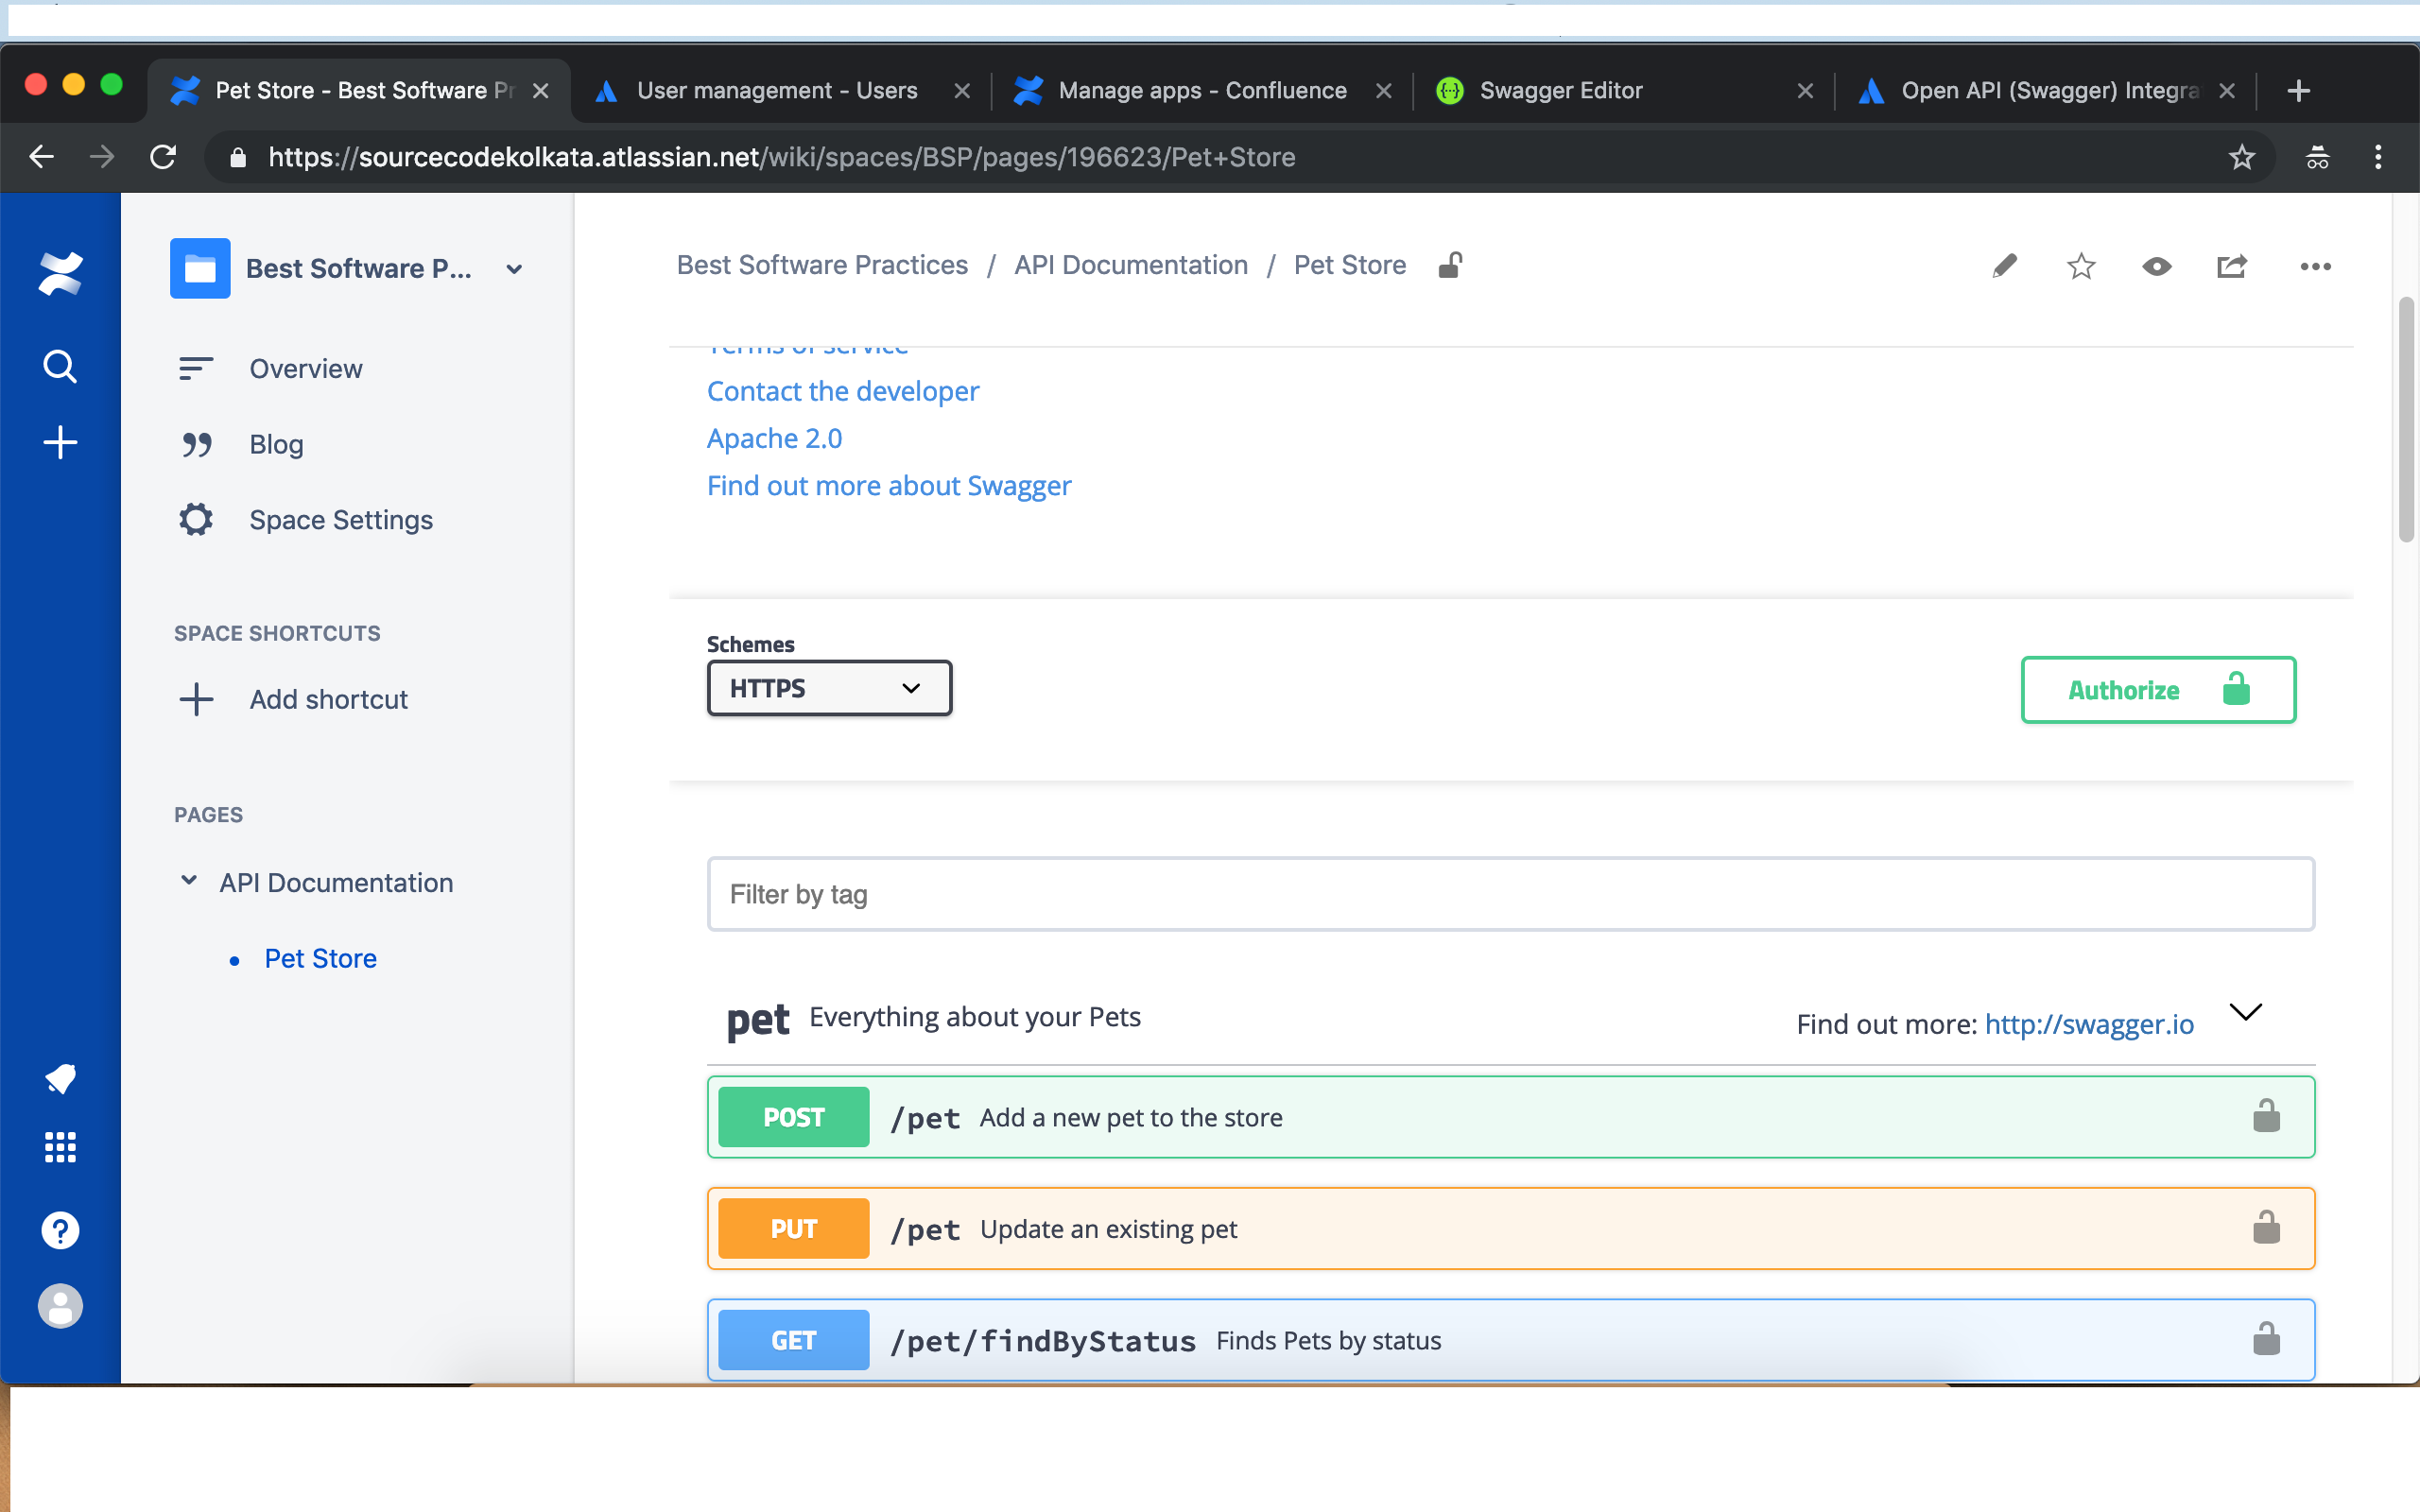
Task: Collapse the pet operations section chevron
Action: point(2246,1012)
